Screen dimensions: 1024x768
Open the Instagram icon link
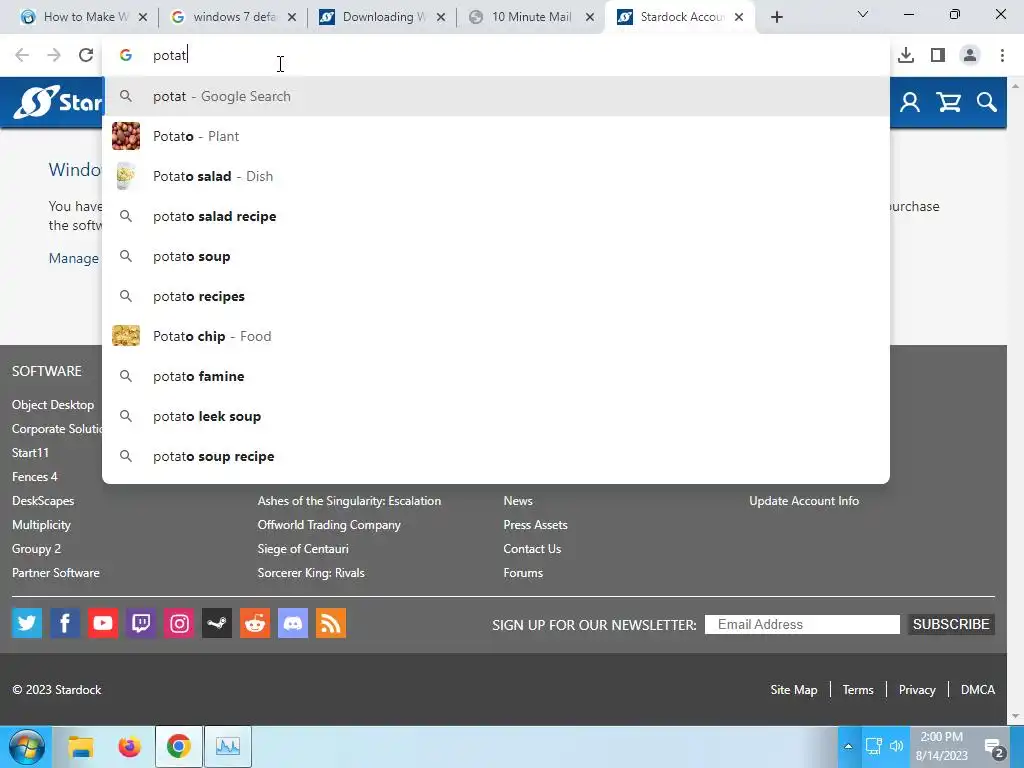click(179, 623)
